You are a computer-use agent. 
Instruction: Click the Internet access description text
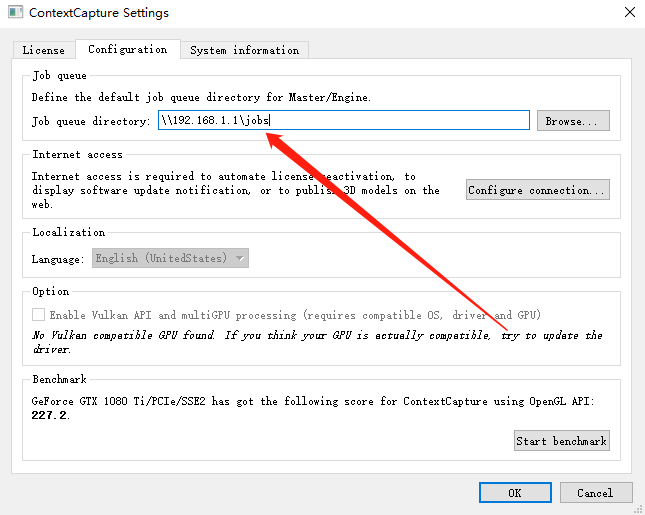[235, 190]
